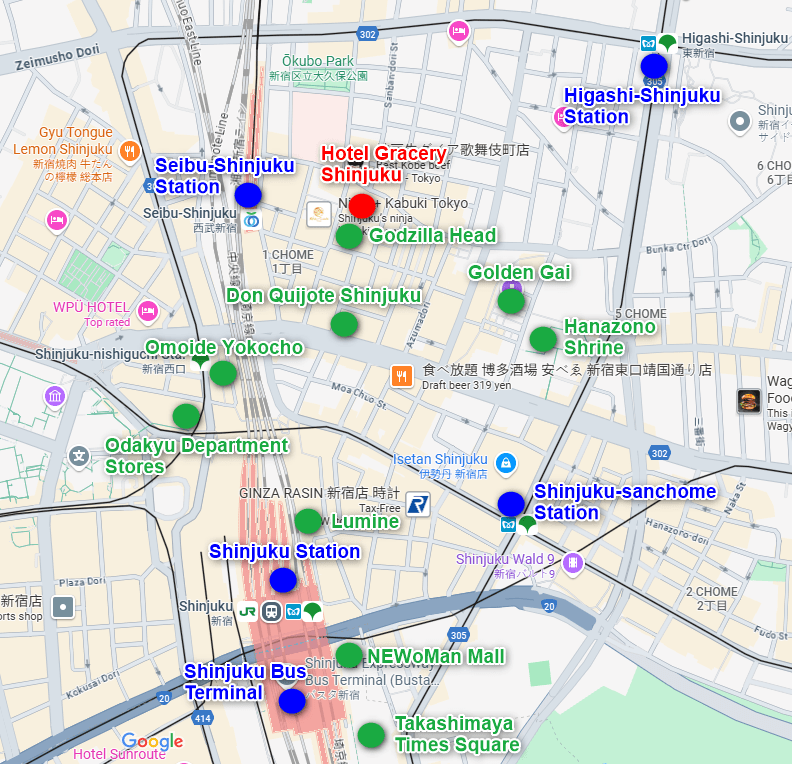Click the burger photo thumbnail on the right
The image size is (792, 764).
click(749, 401)
